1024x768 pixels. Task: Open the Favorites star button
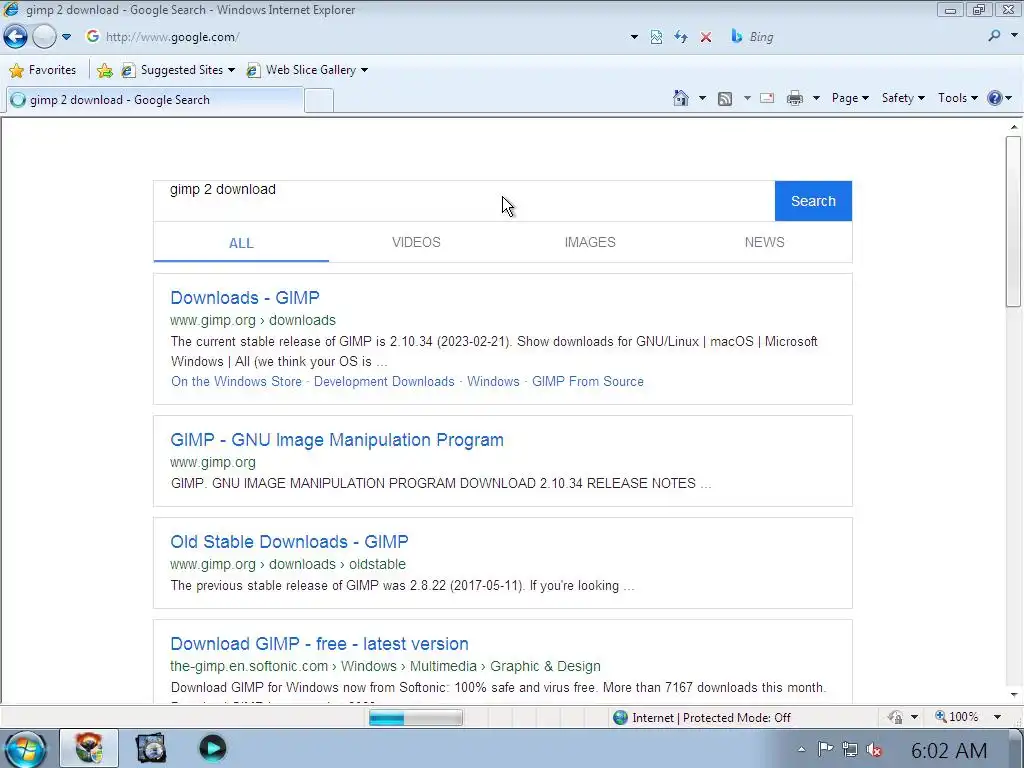click(x=43, y=70)
